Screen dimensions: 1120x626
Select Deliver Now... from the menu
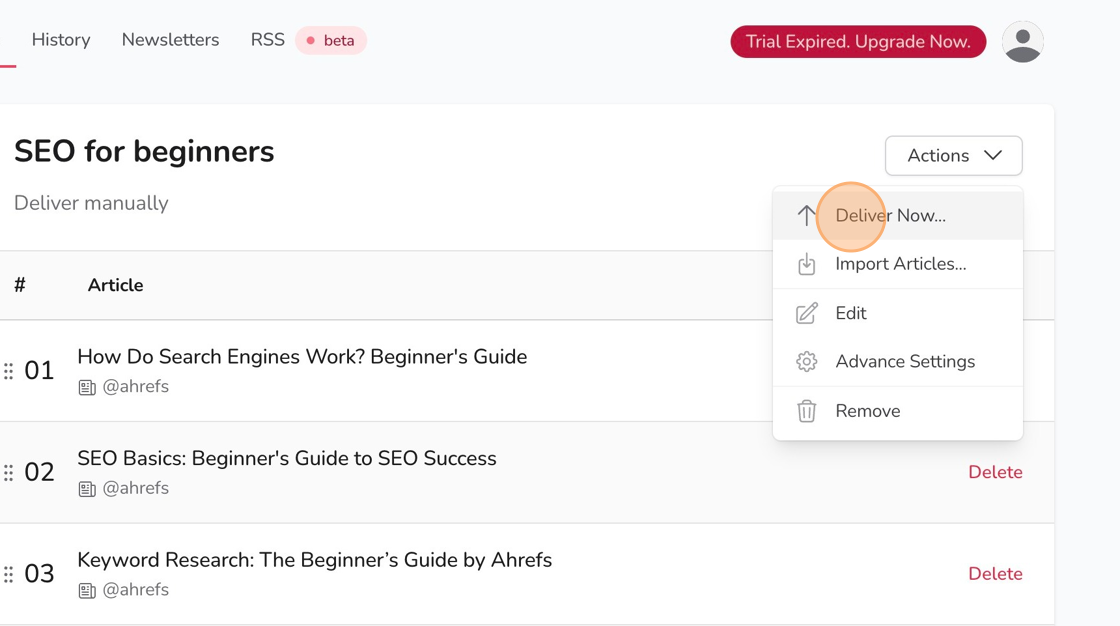tap(898, 215)
